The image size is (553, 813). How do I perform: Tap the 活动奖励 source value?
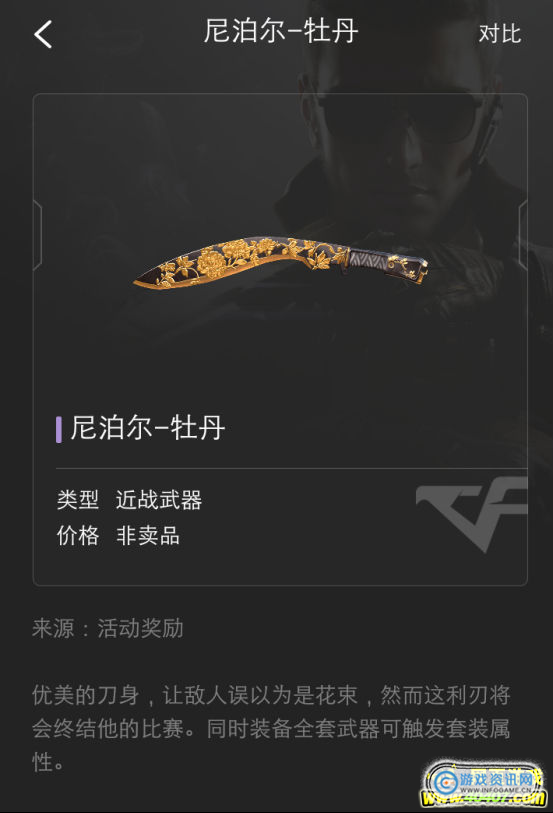click(140, 628)
